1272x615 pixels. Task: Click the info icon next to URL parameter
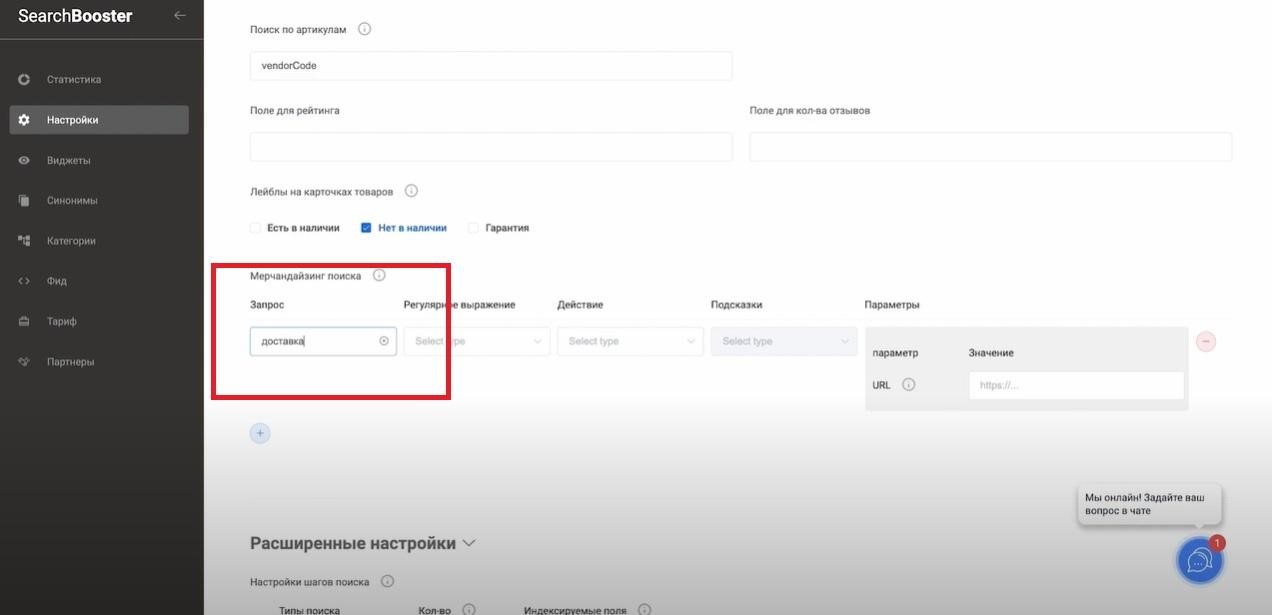click(x=908, y=385)
